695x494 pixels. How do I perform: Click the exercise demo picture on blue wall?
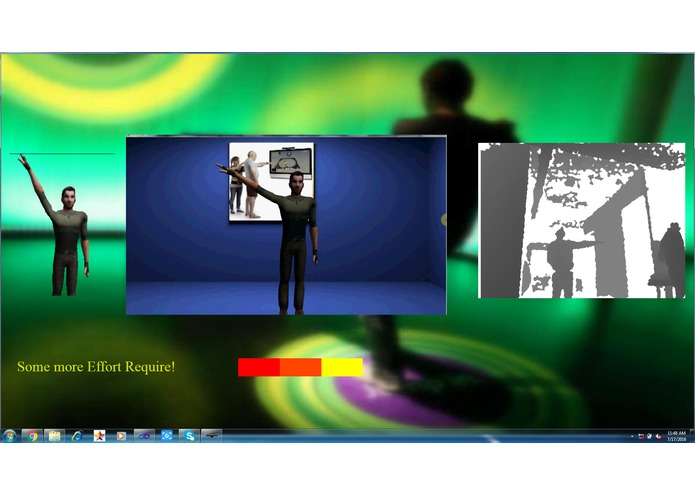[271, 182]
